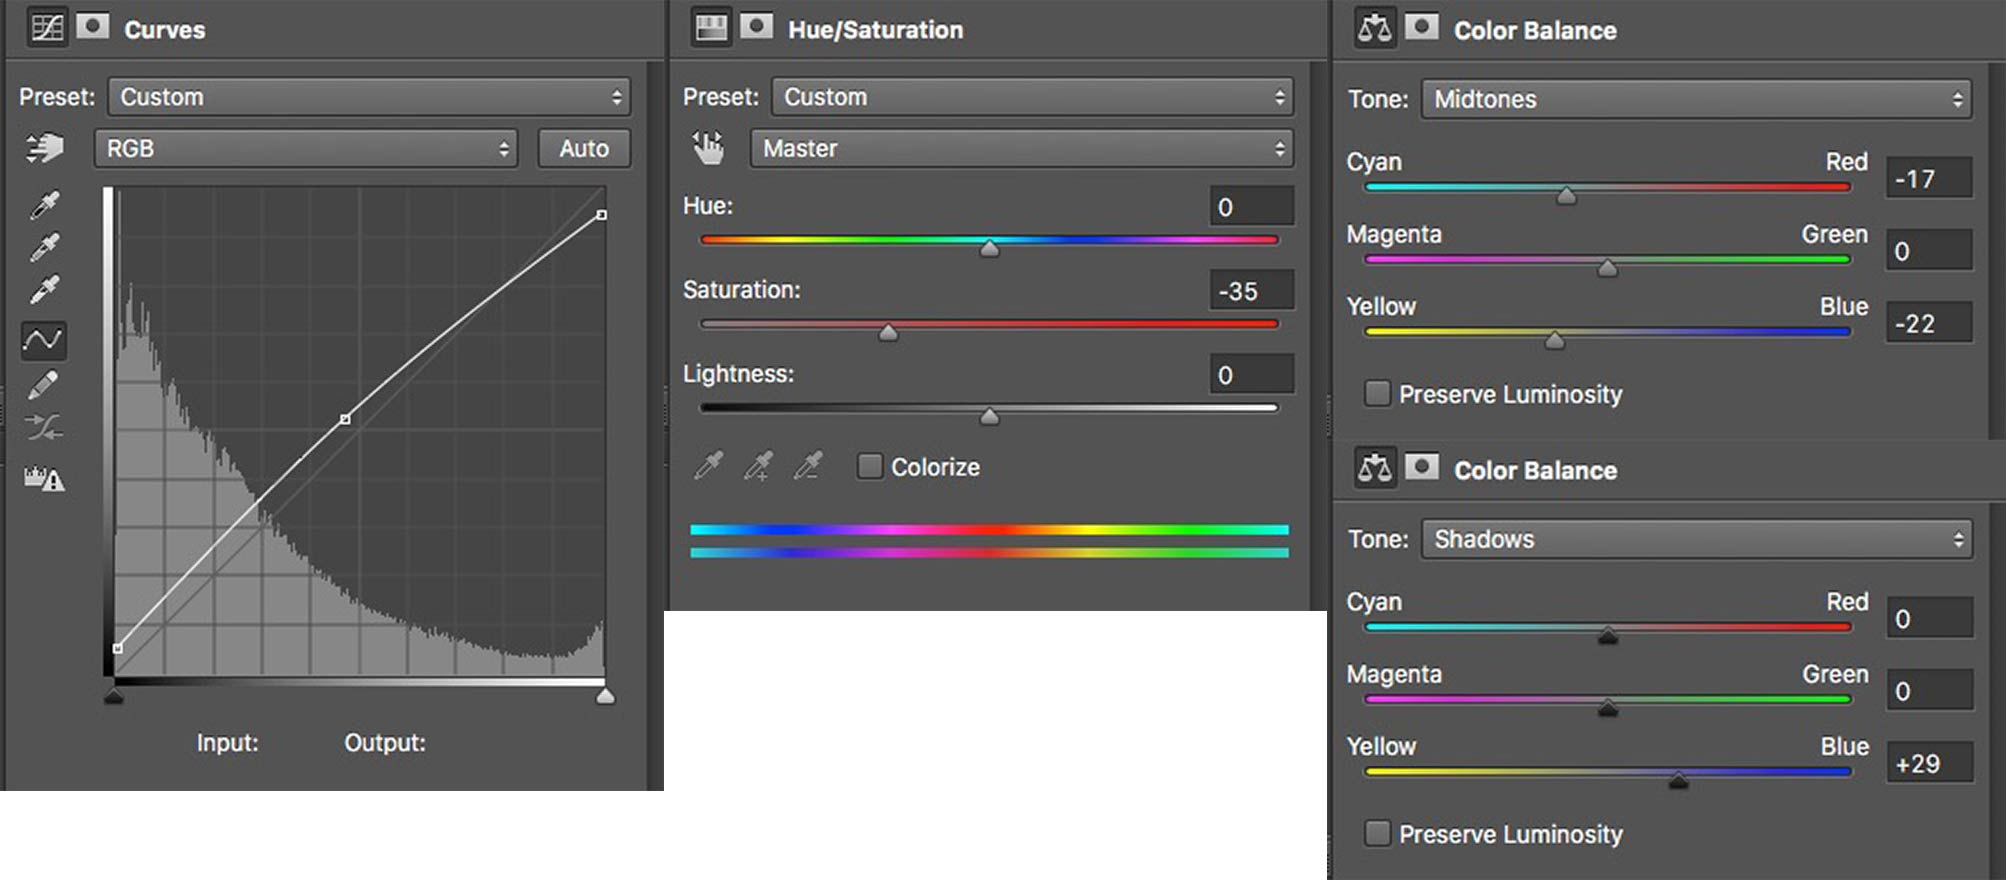Select the subtract from sample eyedropper
Viewport: 2006px width, 880px height.
(x=807, y=465)
